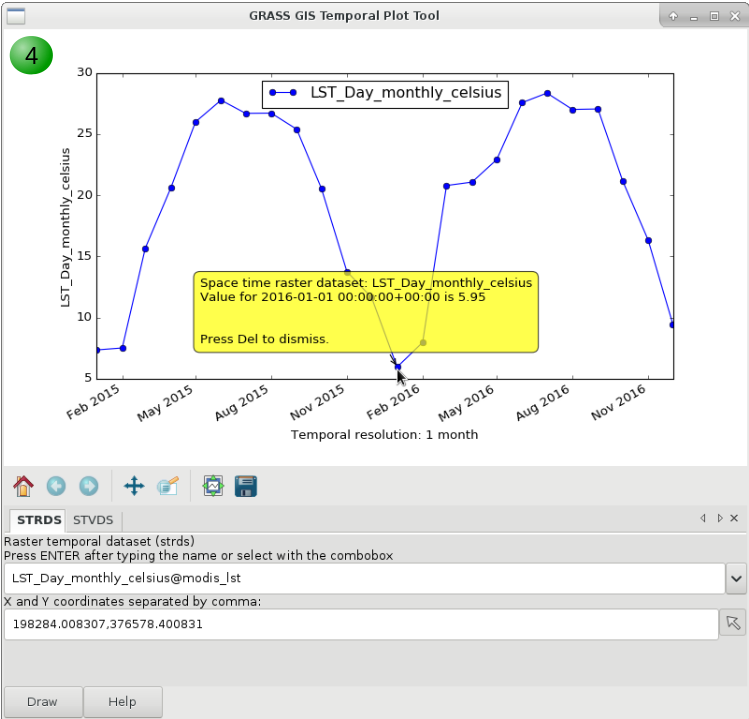Screen dimensions: 749x719
Task: Click the vertical LST_Day_monthly_celsius y-axis label
Action: pyautogui.click(x=65, y=227)
